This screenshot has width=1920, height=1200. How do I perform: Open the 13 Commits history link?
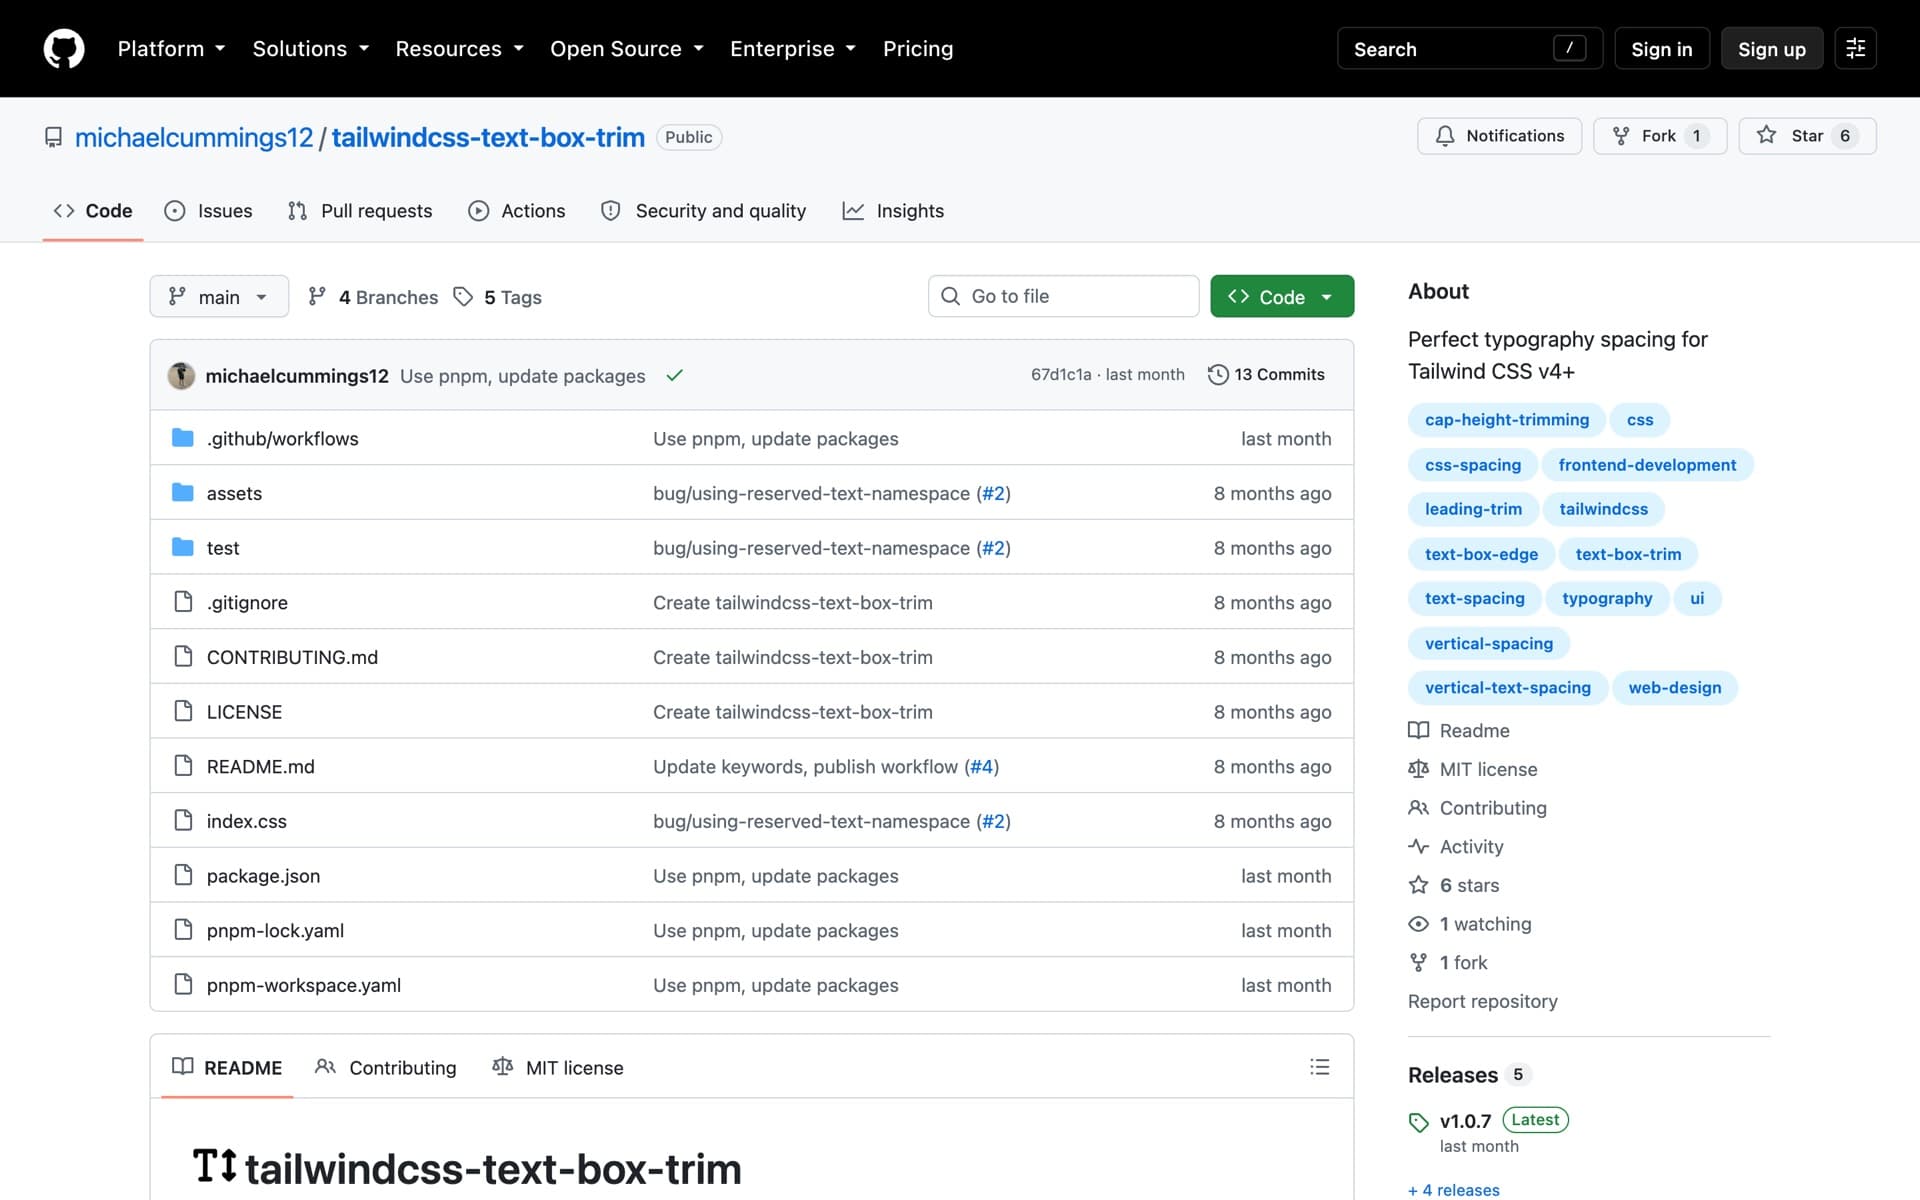[x=1266, y=374]
